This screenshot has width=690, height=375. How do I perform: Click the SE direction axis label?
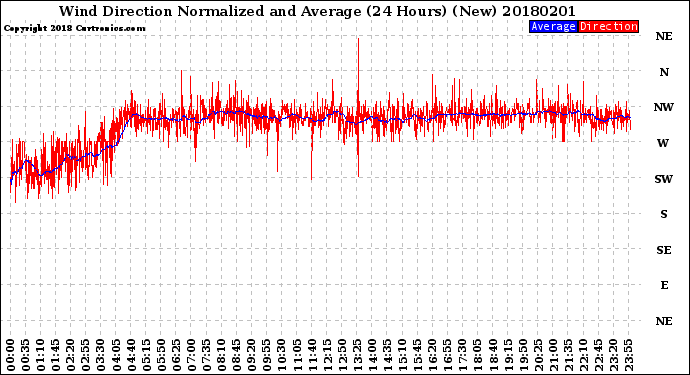pyautogui.click(x=664, y=250)
